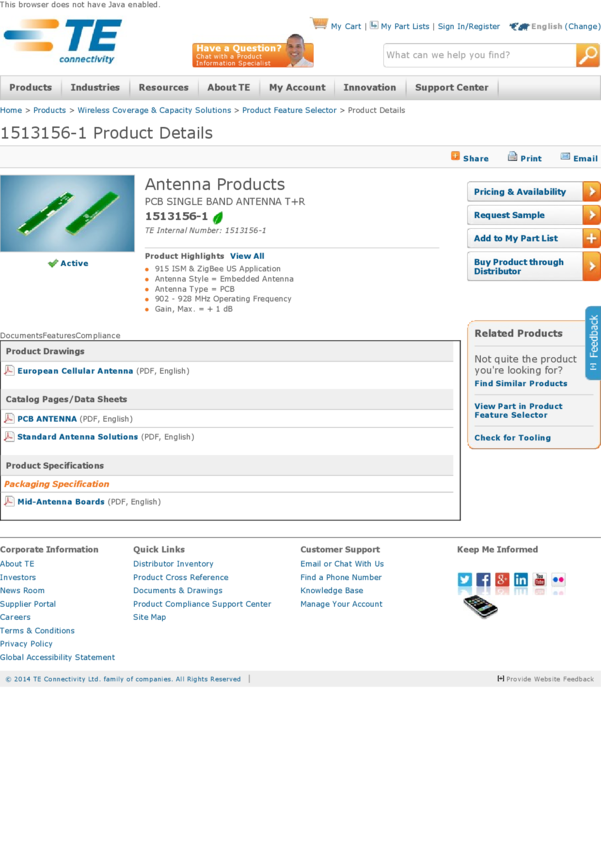Open the Have a Question chat banner

tap(253, 52)
